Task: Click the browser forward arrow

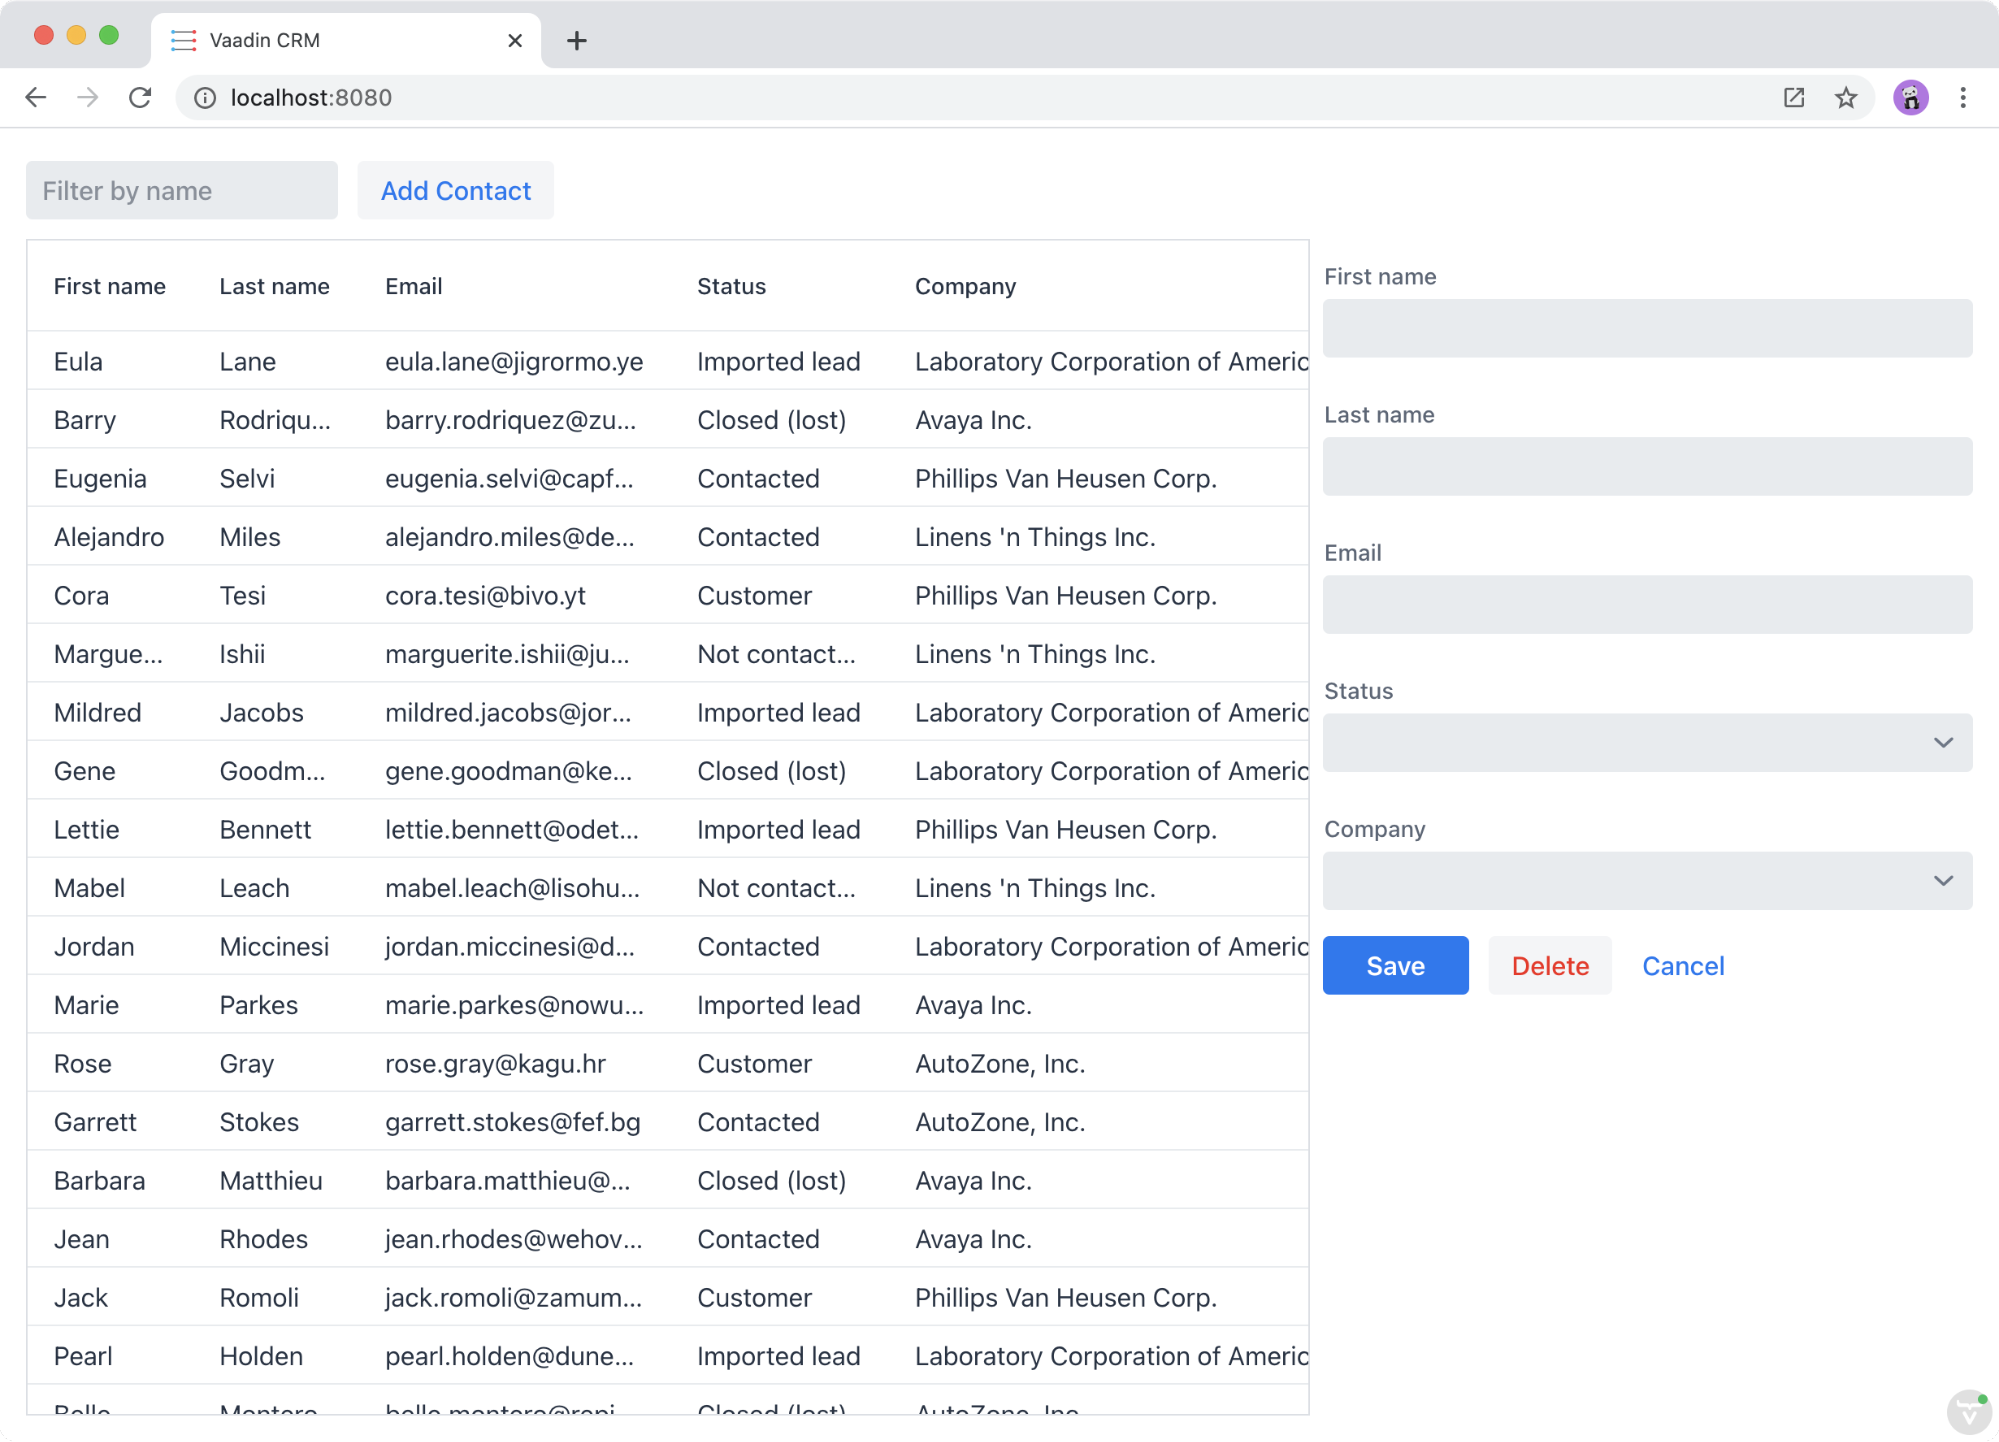Action: click(x=88, y=97)
